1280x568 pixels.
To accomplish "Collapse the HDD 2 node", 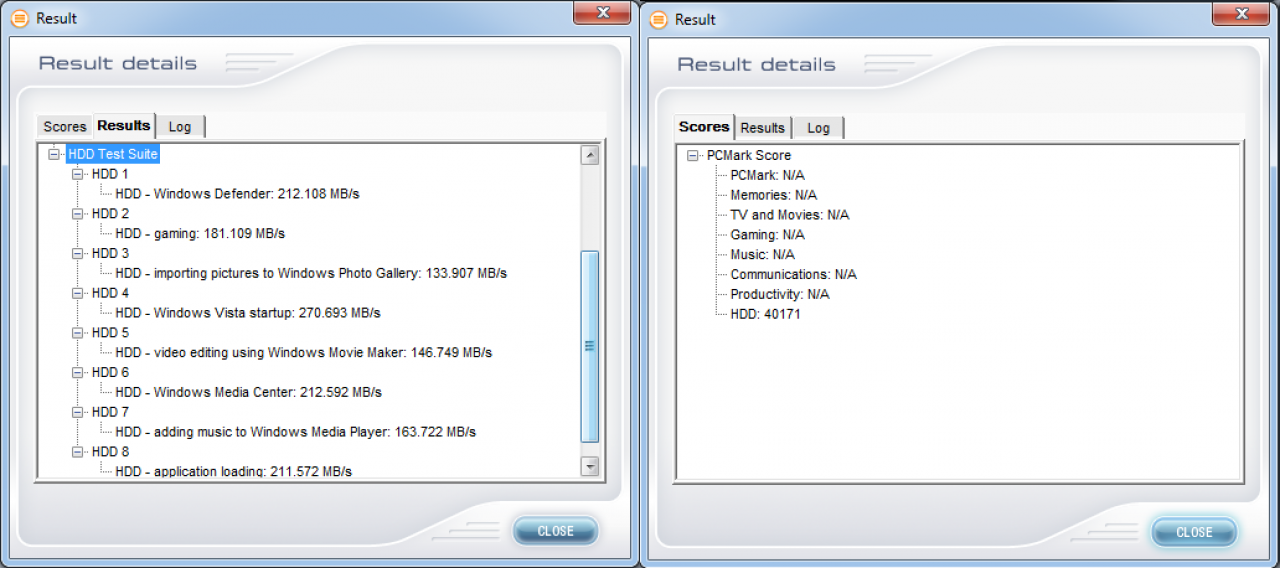I will point(78,214).
